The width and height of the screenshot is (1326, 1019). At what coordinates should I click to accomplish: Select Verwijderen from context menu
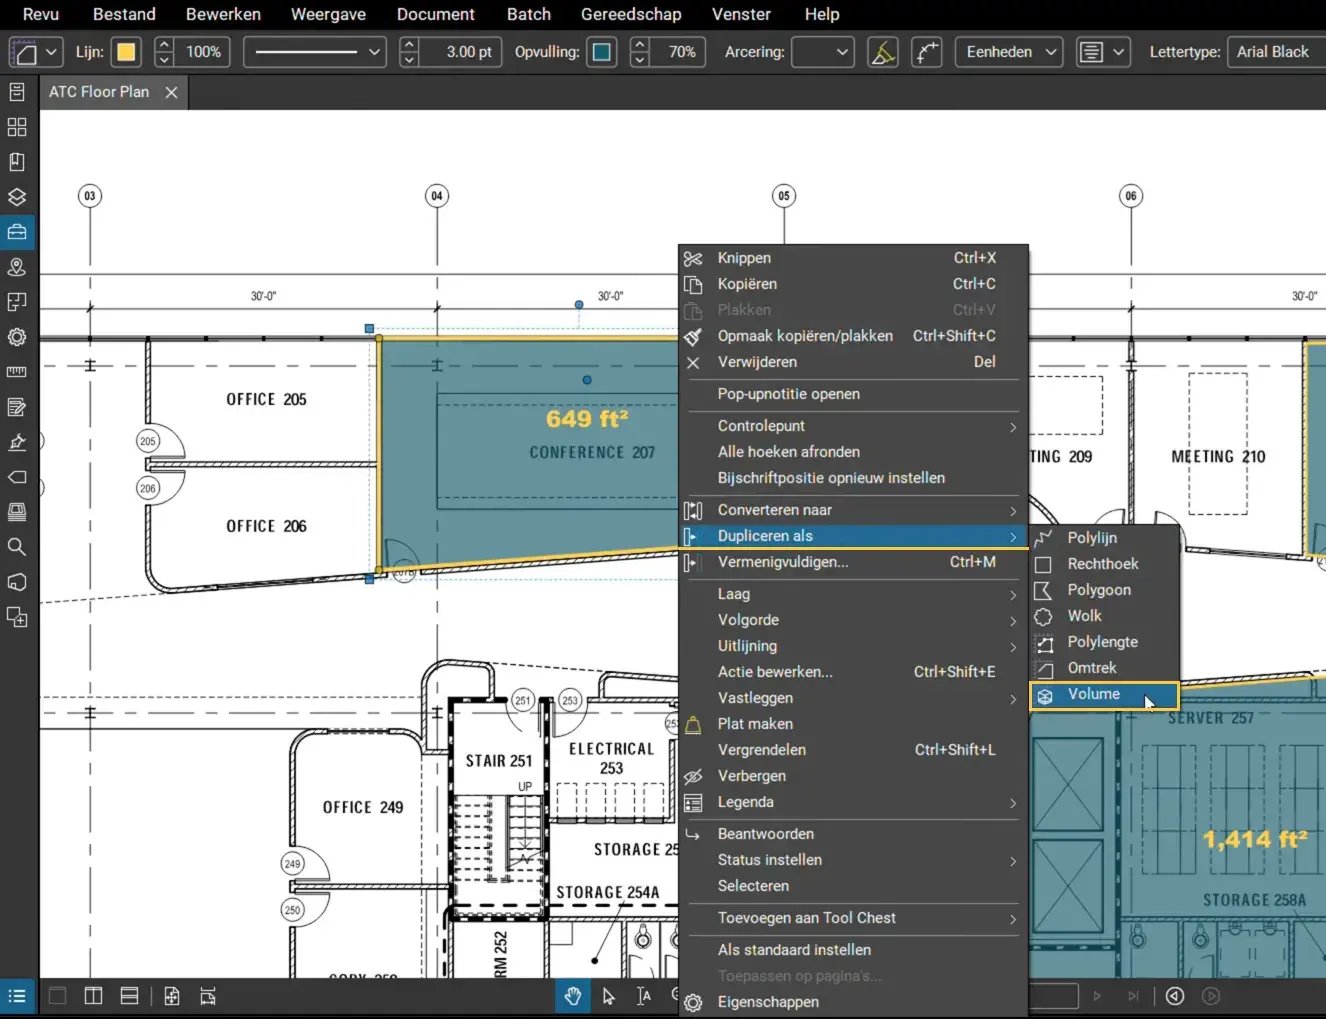(x=853, y=362)
